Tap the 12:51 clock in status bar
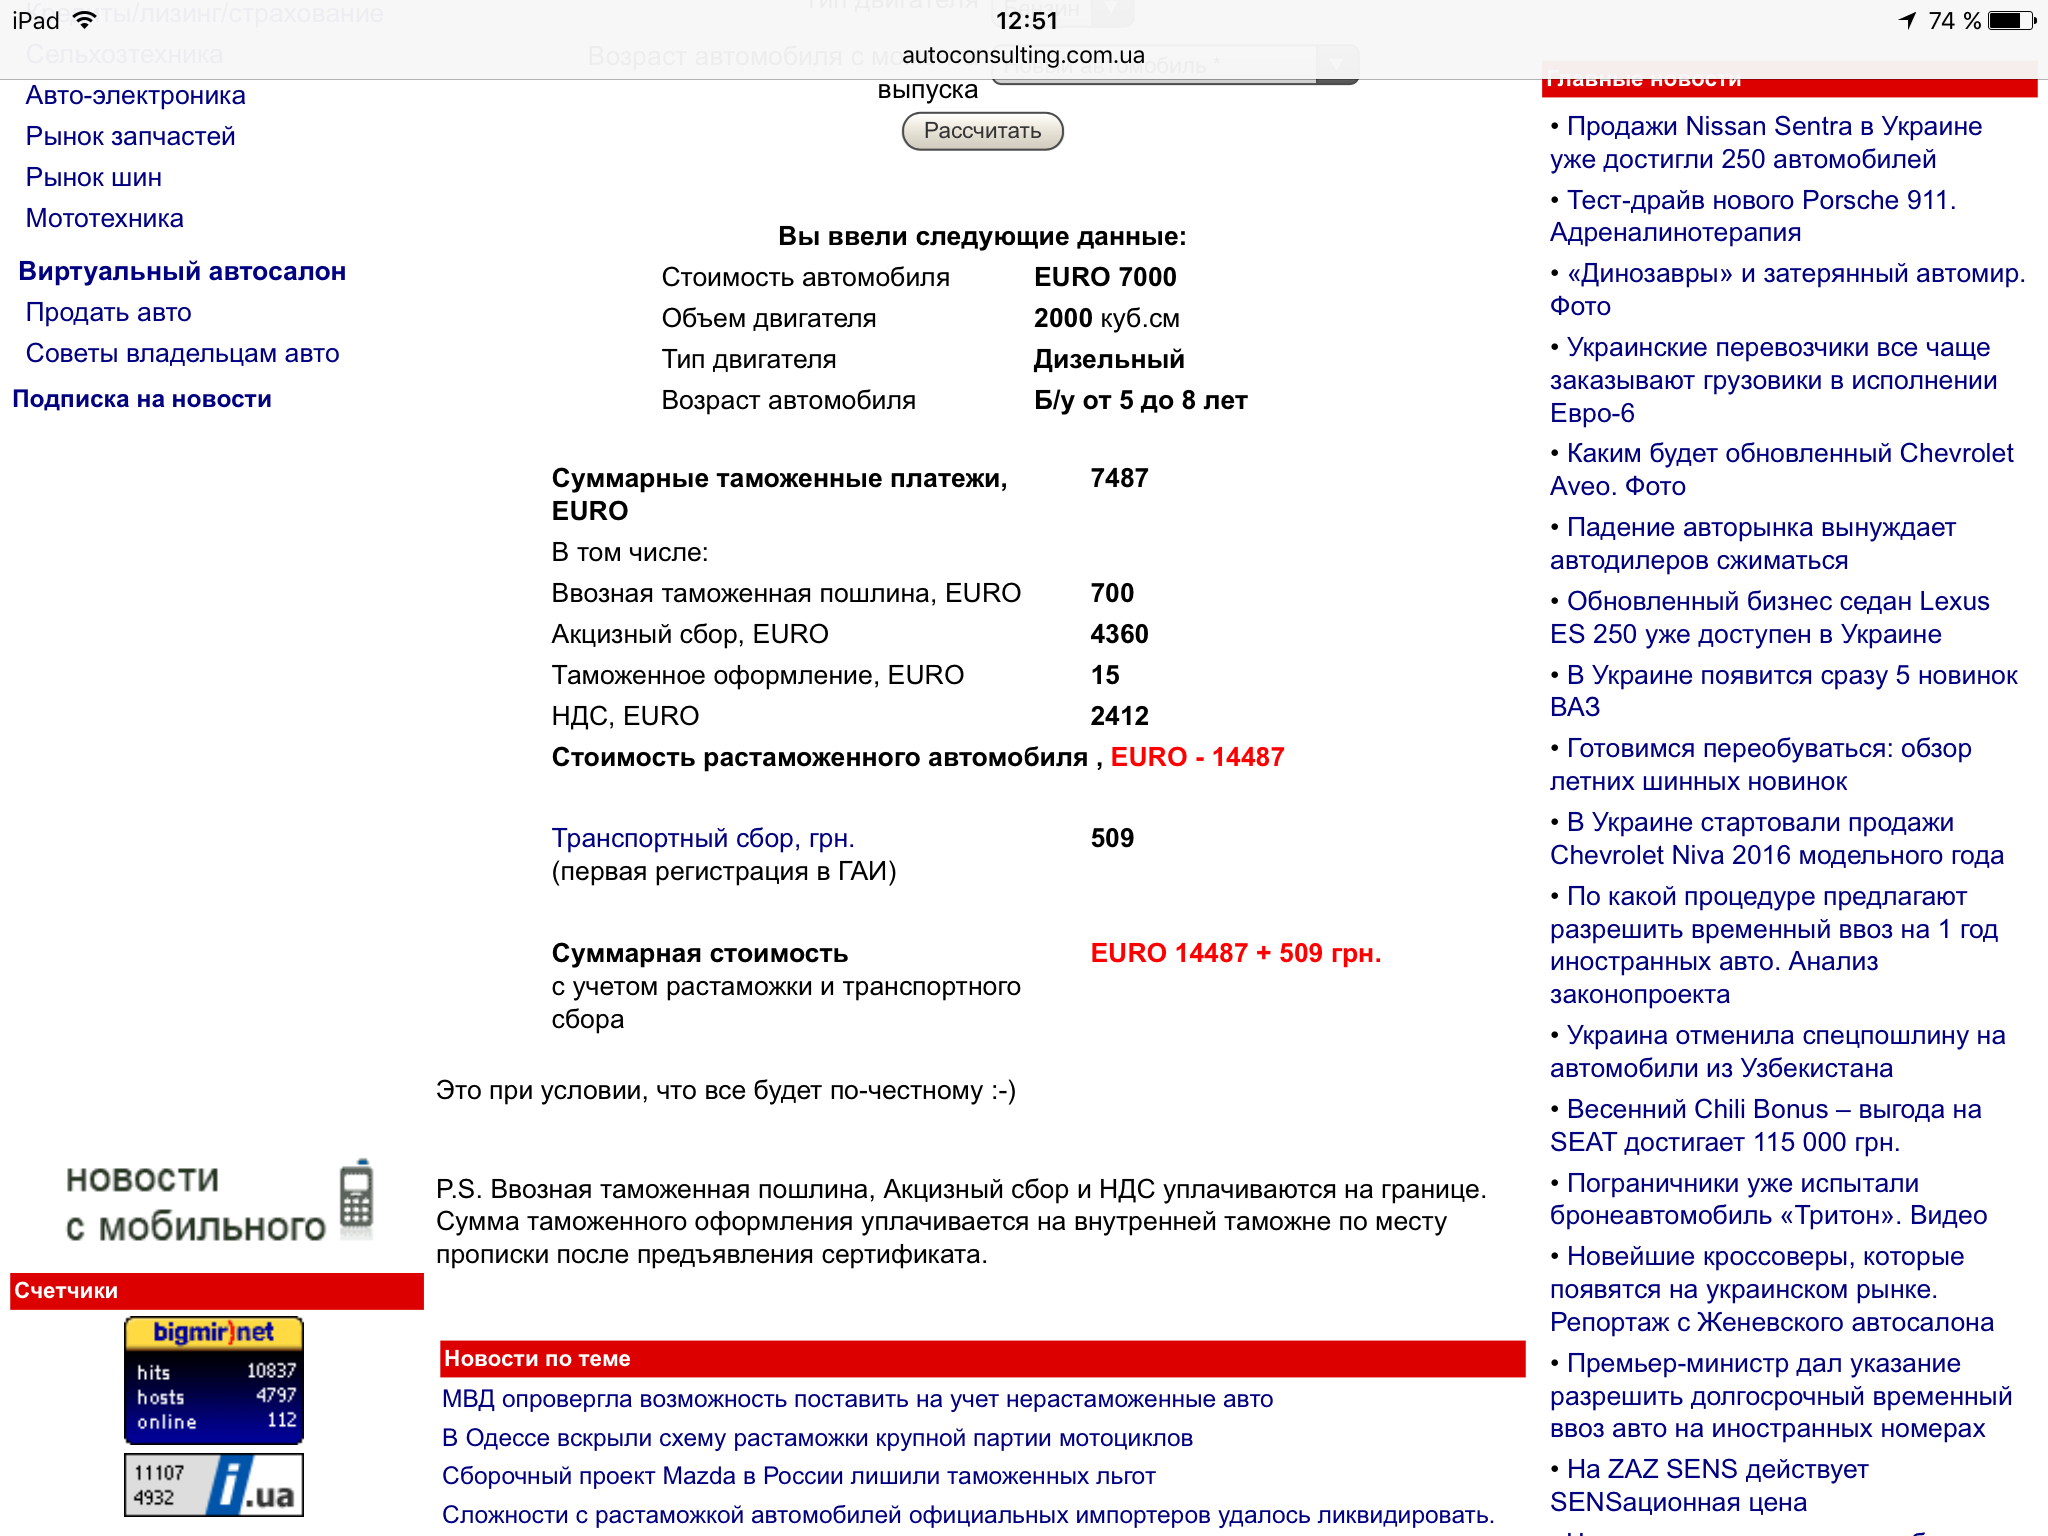 (1026, 20)
